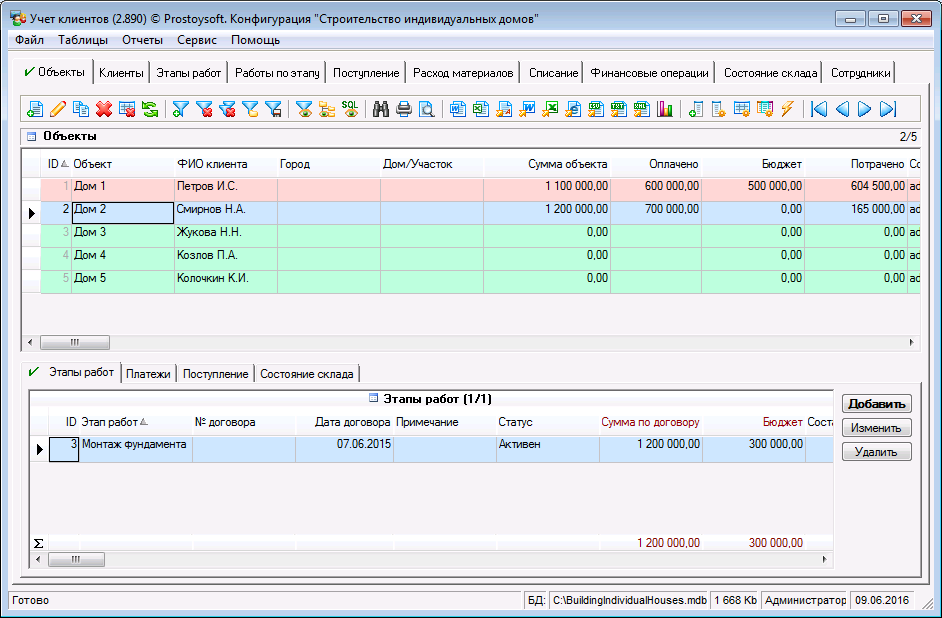Switch to the Платежи subtab
The height and width of the screenshot is (618, 942).
[x=149, y=374]
